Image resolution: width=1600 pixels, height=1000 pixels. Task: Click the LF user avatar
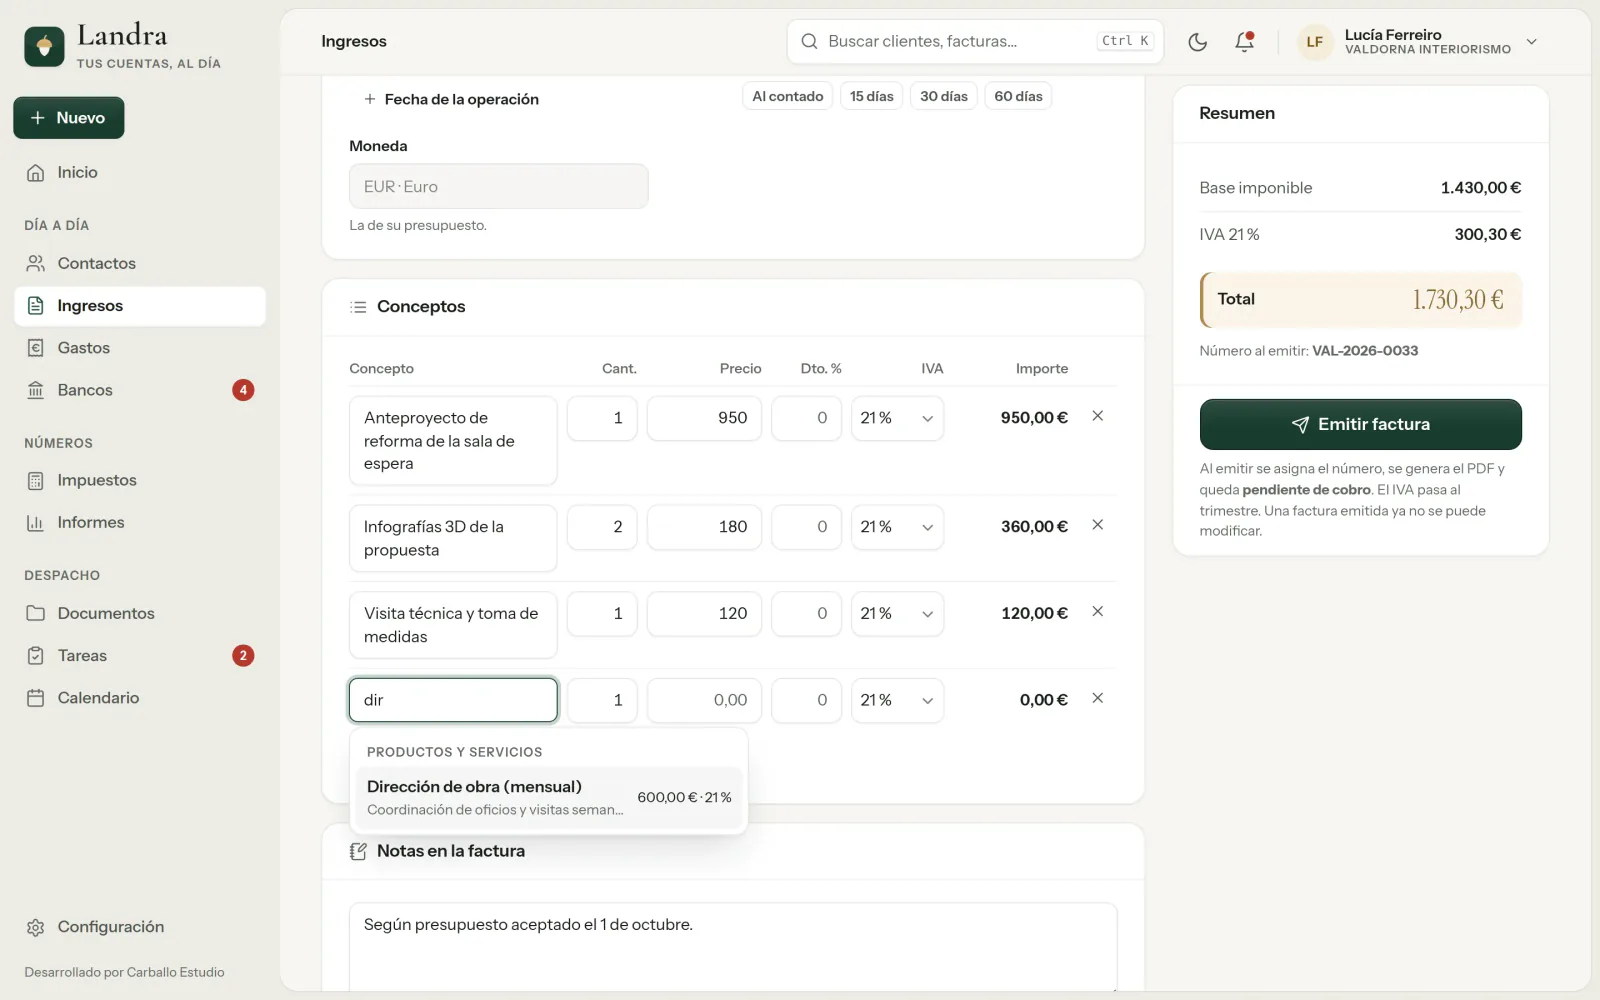point(1315,42)
